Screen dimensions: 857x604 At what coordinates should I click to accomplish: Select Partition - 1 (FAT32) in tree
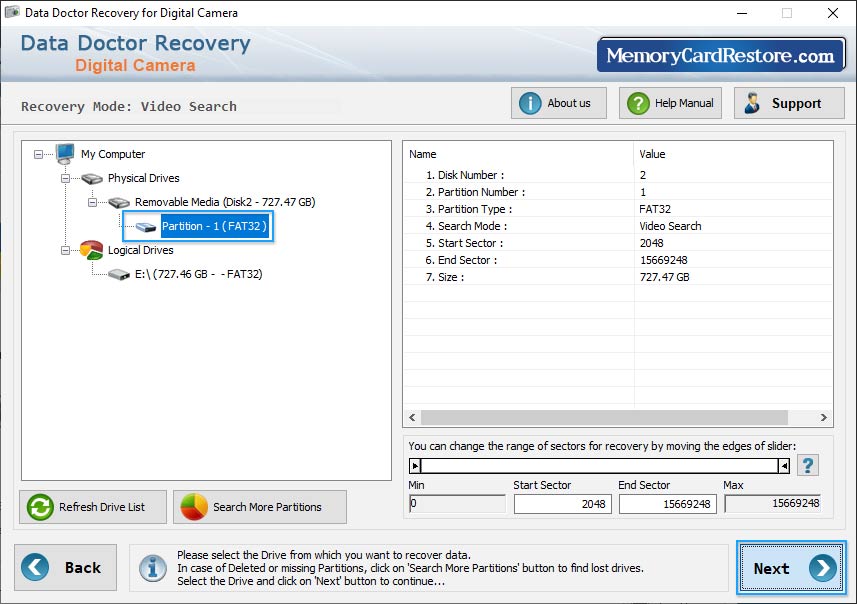tap(214, 226)
